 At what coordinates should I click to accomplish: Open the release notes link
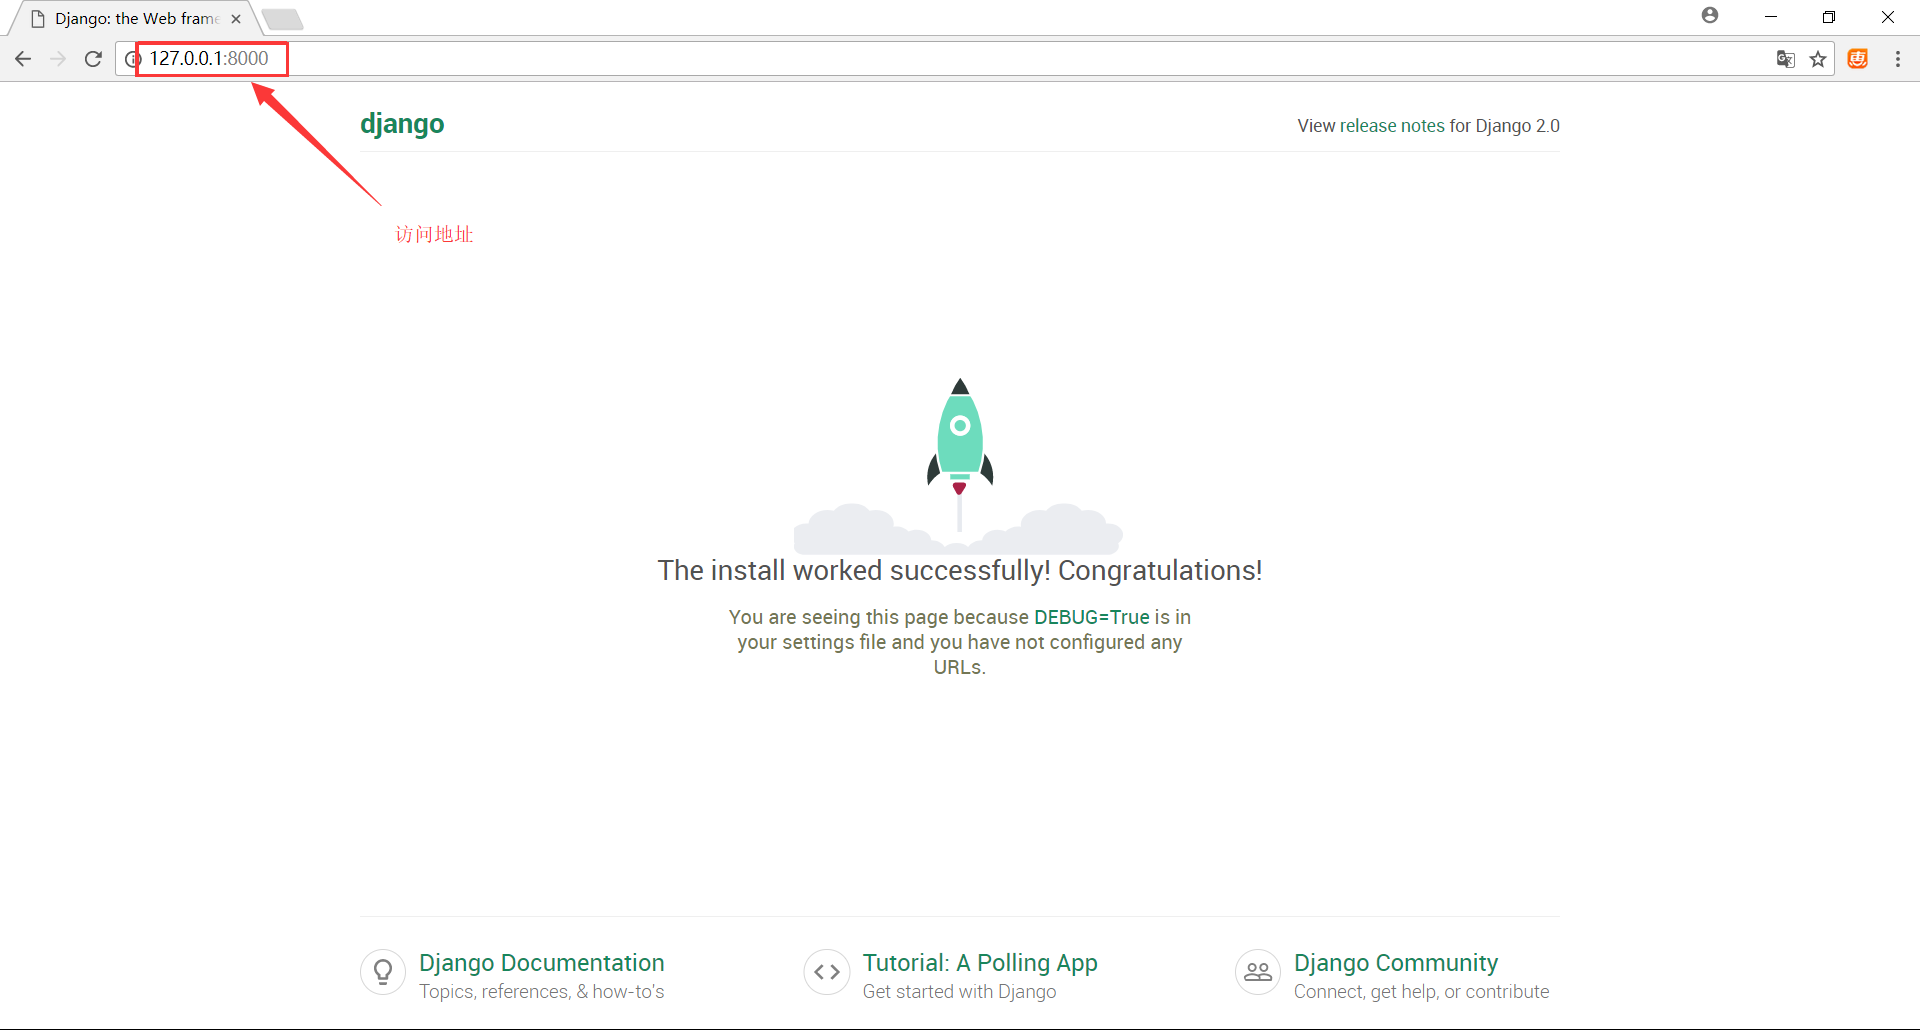[1392, 126]
